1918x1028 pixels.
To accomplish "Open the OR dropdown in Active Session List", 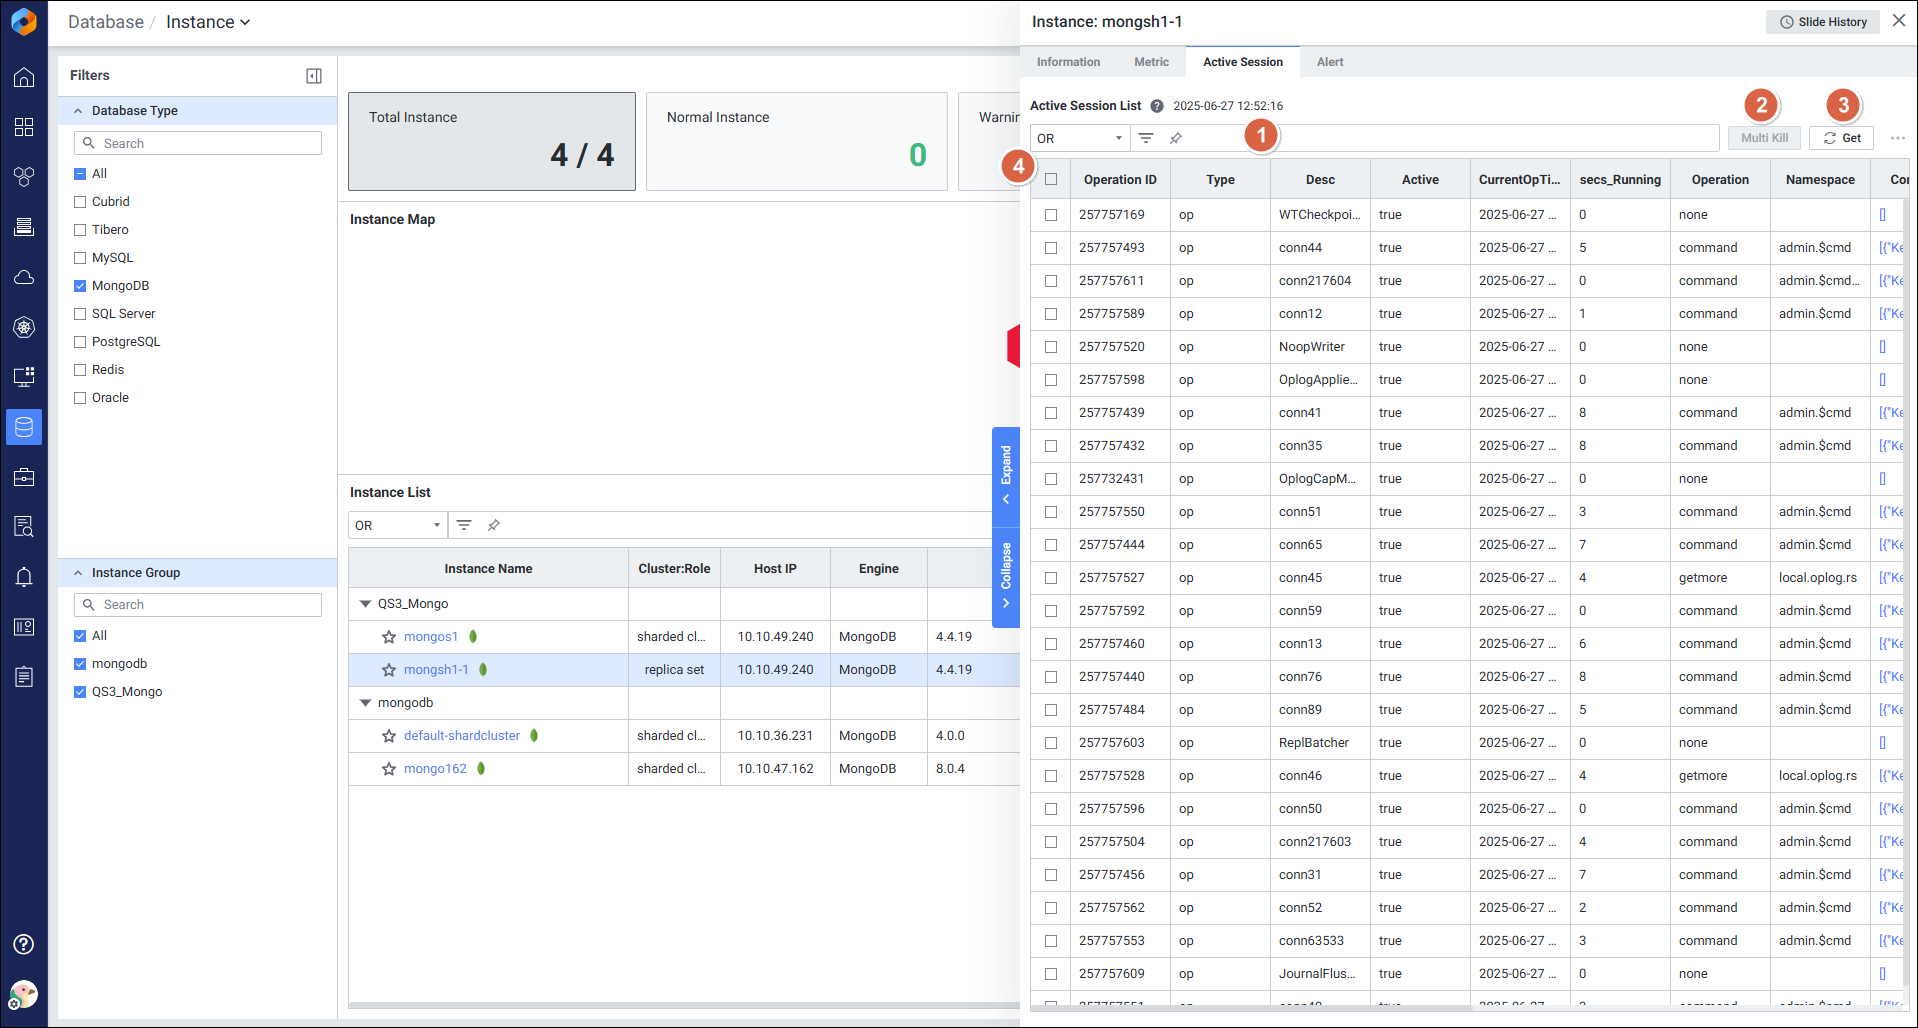I will (x=1079, y=138).
